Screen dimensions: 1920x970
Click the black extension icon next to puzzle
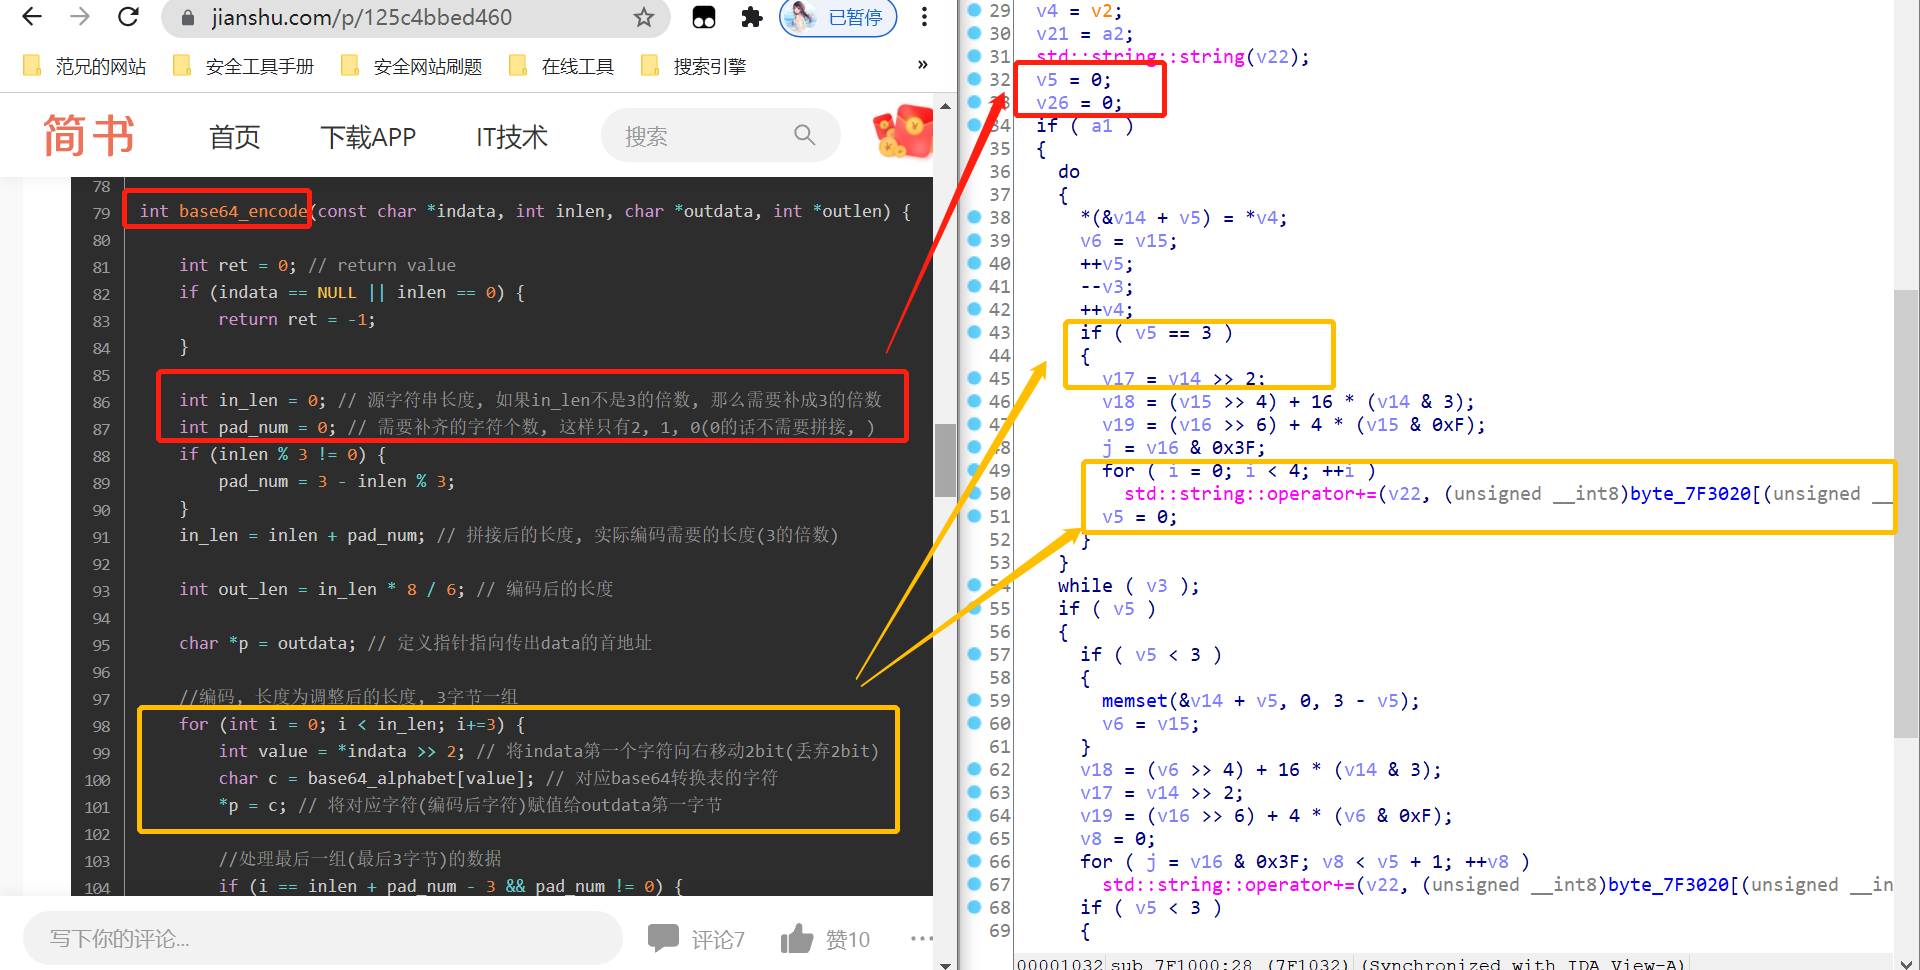[x=704, y=17]
